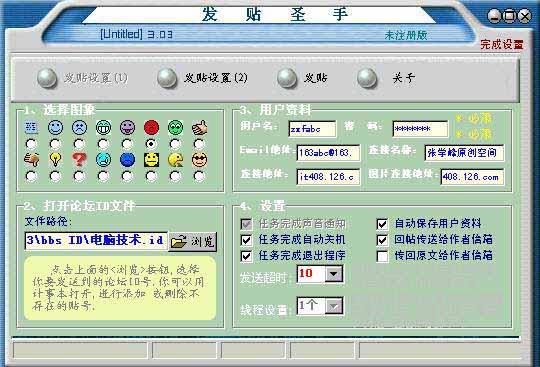
Task: Toggle 任务完成自动关机 checkbox
Action: pyautogui.click(x=246, y=240)
